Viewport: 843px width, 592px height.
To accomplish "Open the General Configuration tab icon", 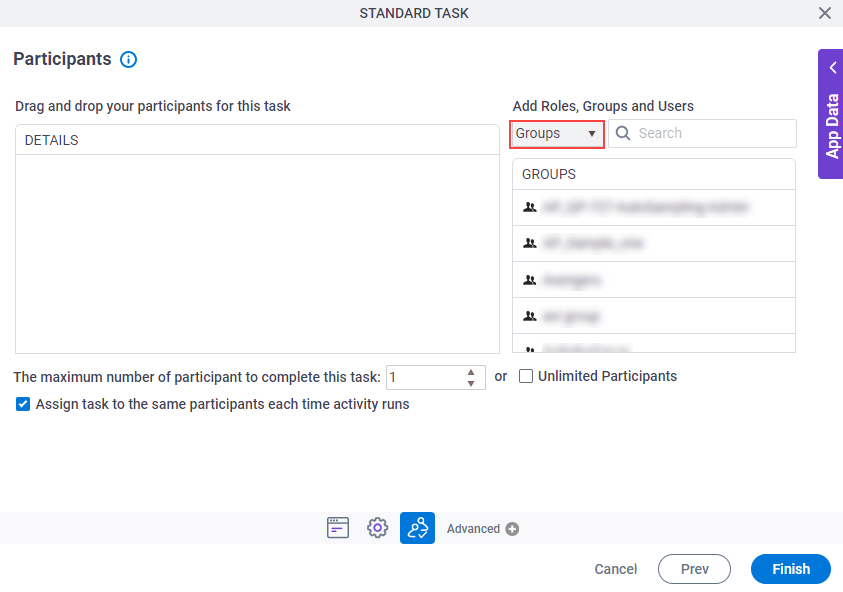I will pyautogui.click(x=338, y=528).
